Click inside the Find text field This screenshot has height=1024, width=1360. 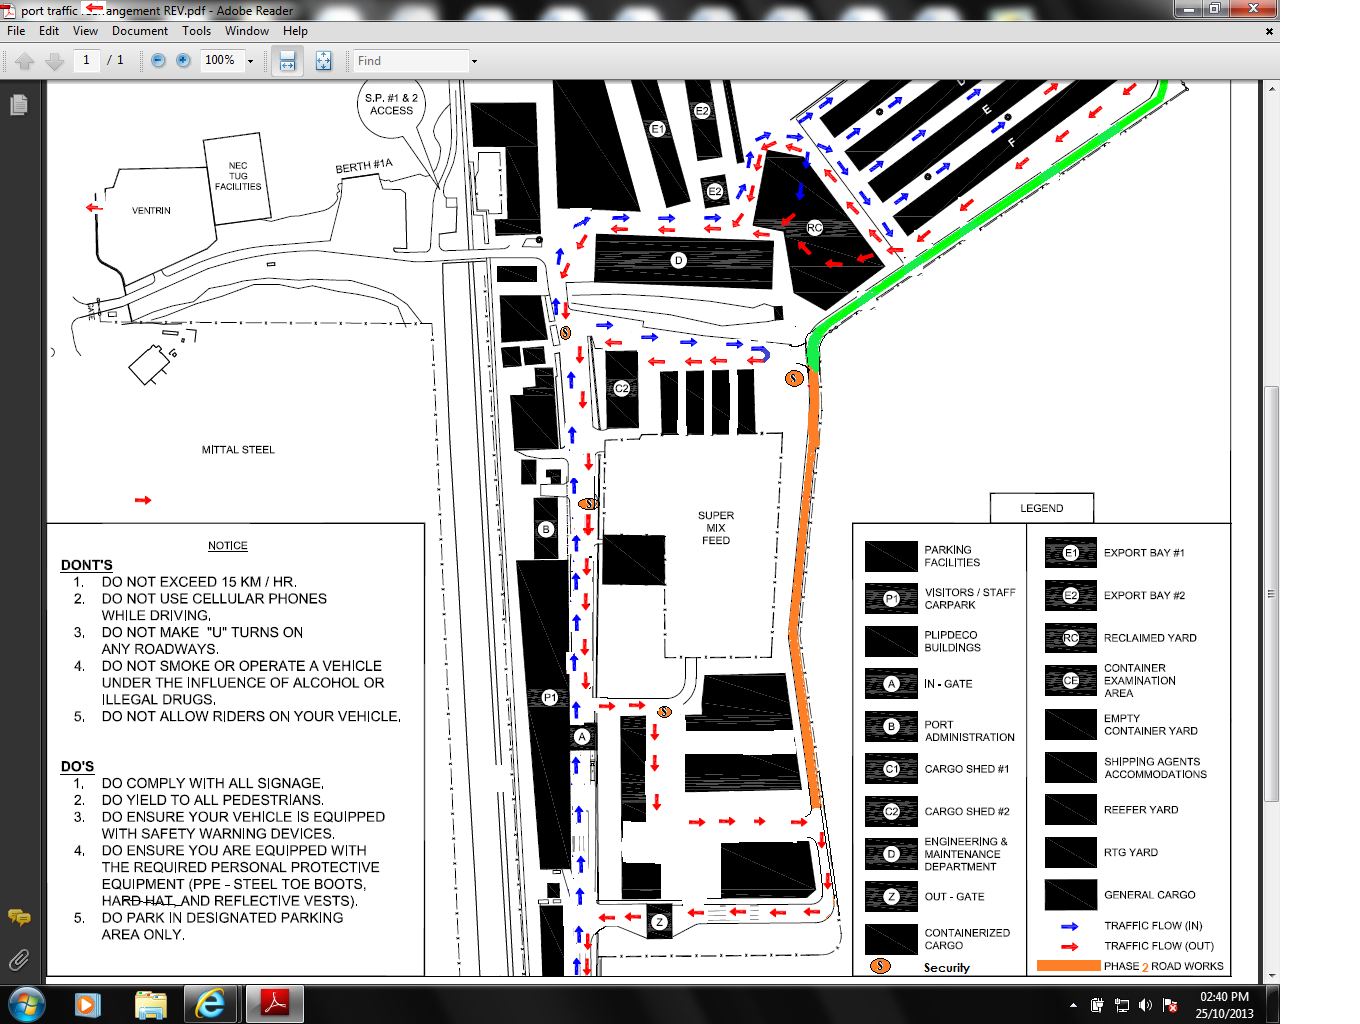pyautogui.click(x=410, y=61)
